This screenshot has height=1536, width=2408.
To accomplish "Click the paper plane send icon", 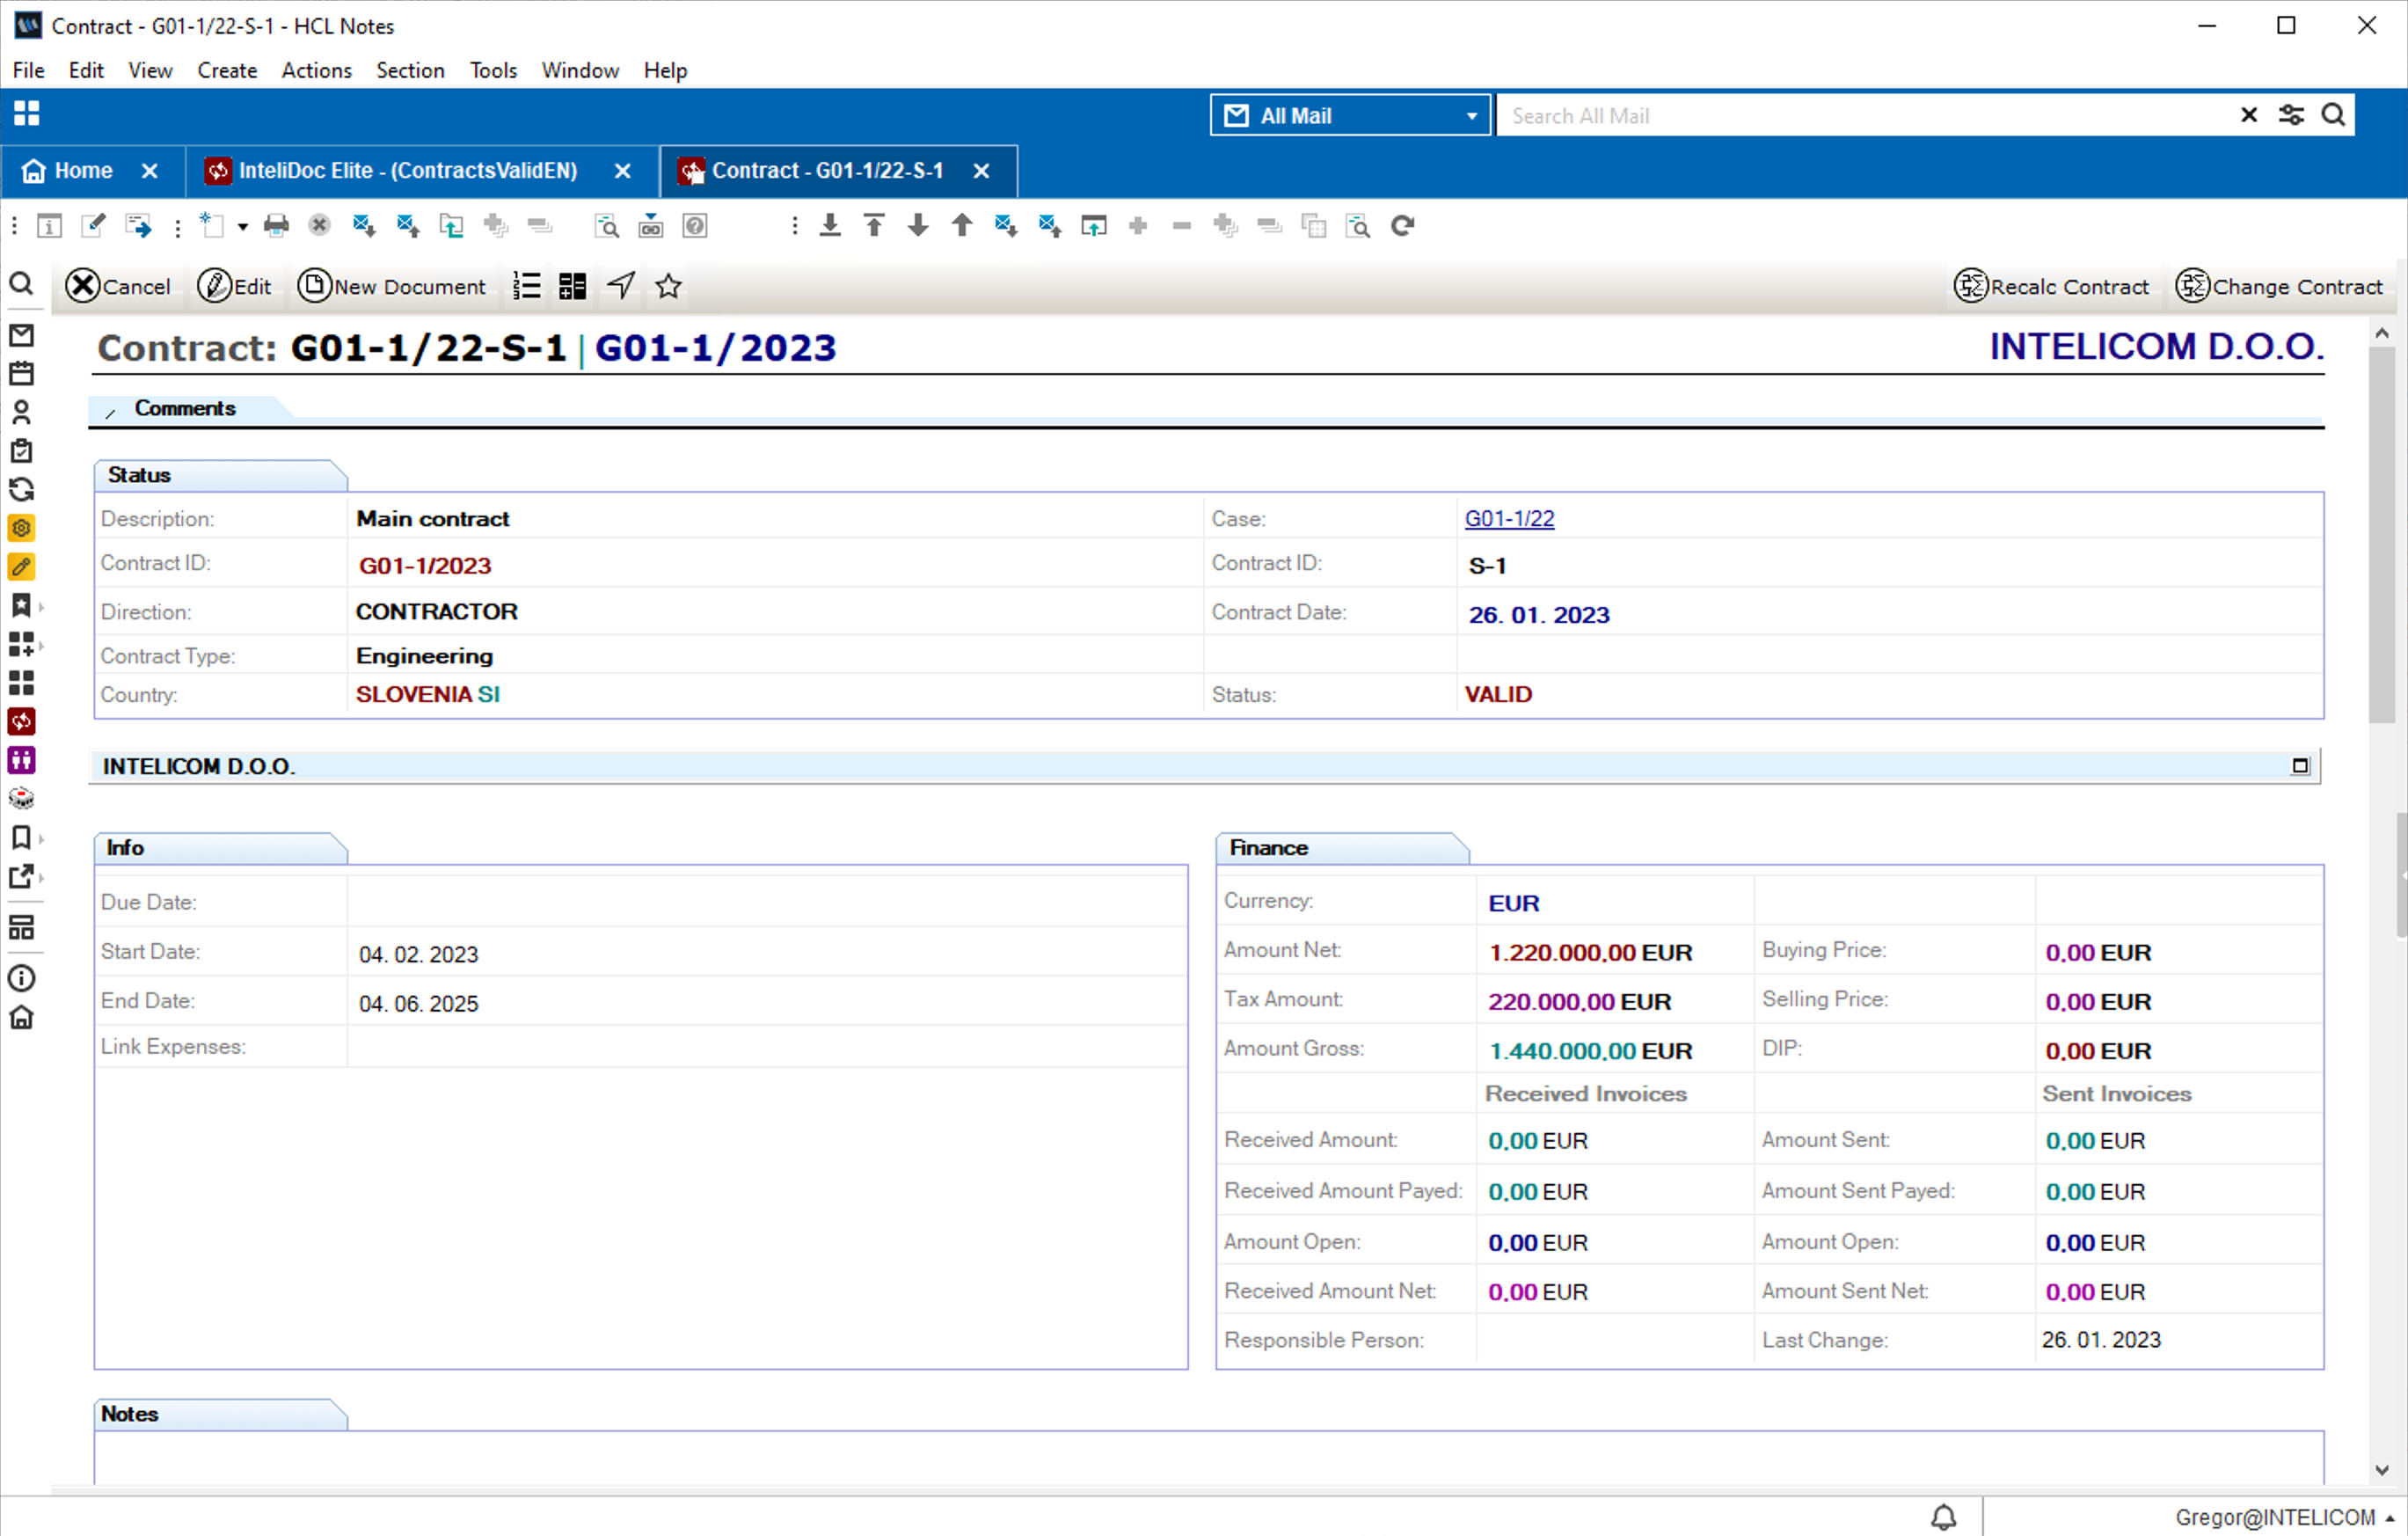I will 621,286.
